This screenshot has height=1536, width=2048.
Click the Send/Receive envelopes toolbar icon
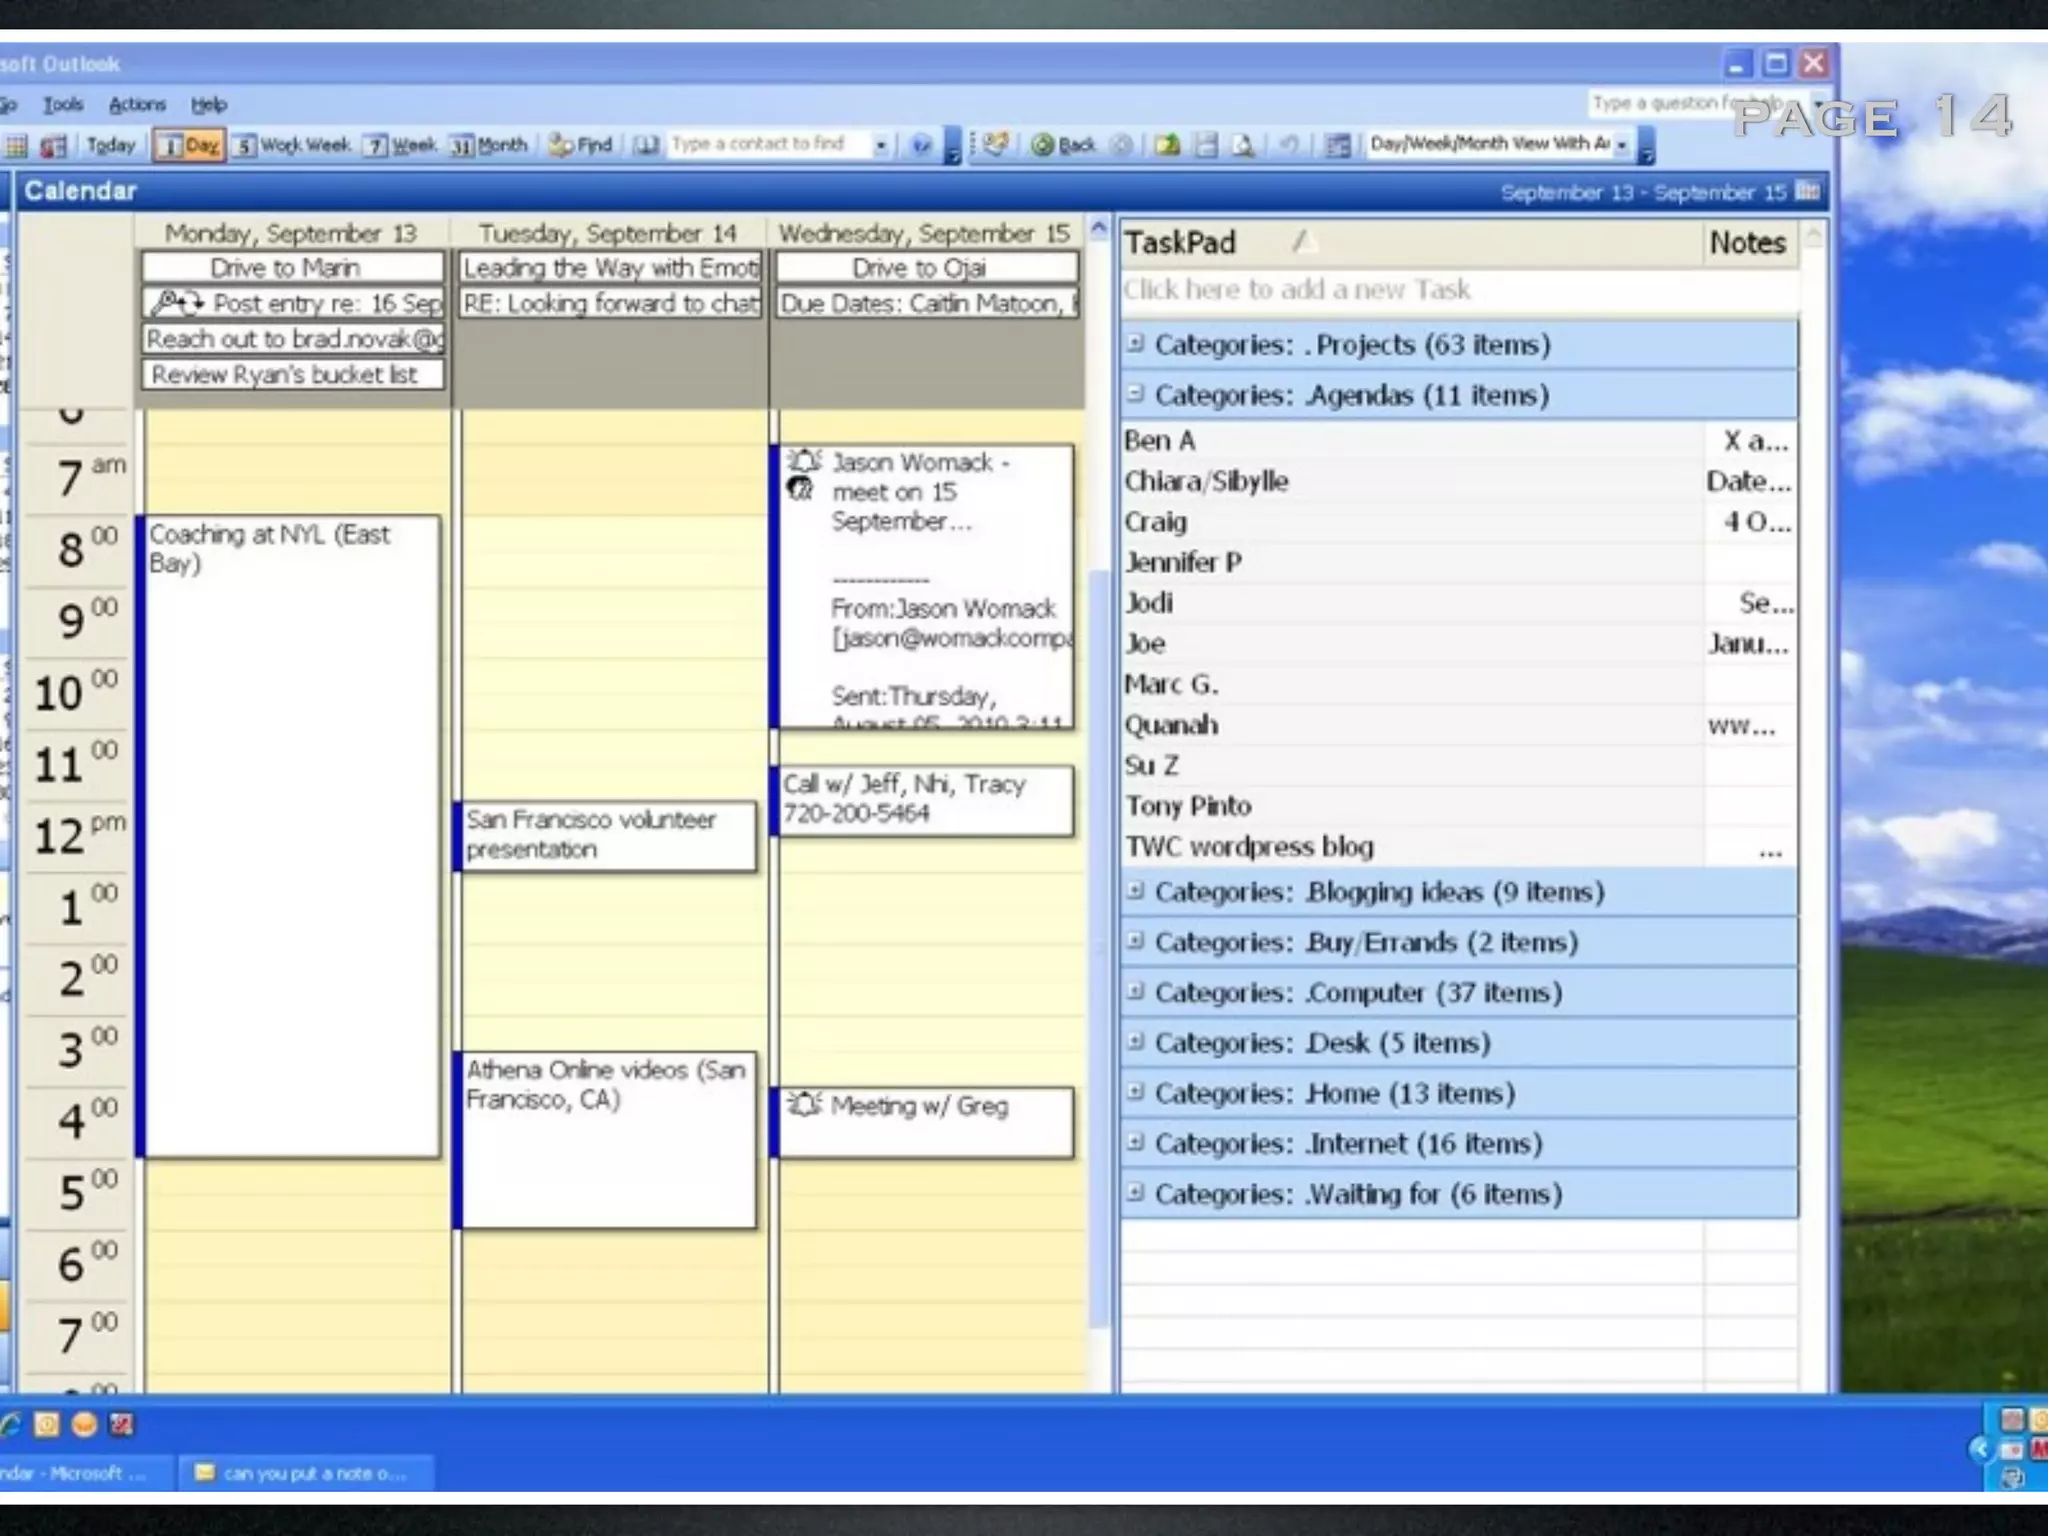tap(995, 144)
